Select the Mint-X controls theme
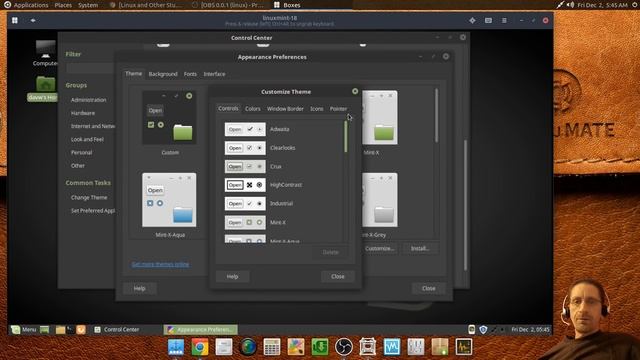This screenshot has width=640, height=360. click(x=283, y=222)
